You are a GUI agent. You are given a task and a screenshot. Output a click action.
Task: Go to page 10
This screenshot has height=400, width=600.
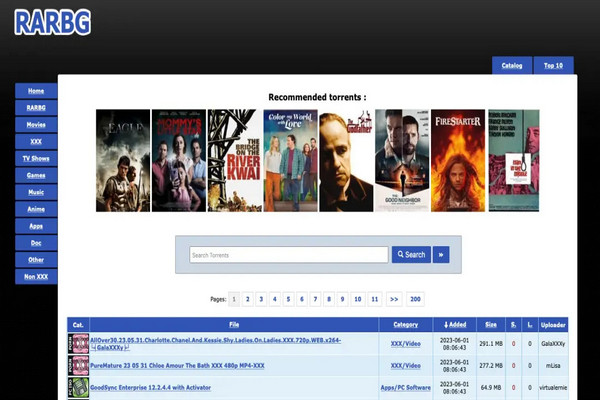358,299
